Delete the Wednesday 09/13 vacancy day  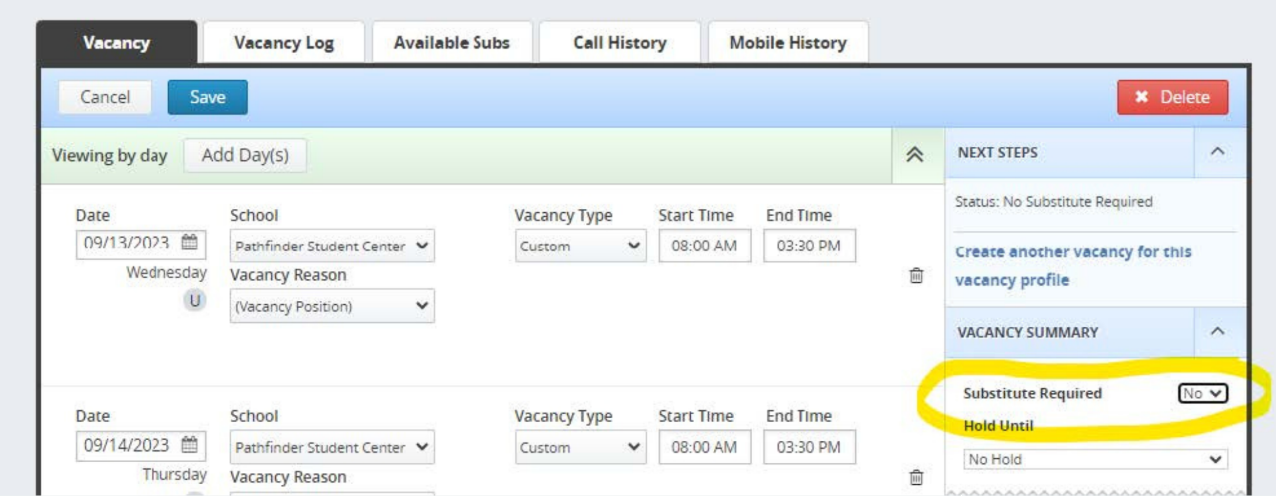pos(914,273)
